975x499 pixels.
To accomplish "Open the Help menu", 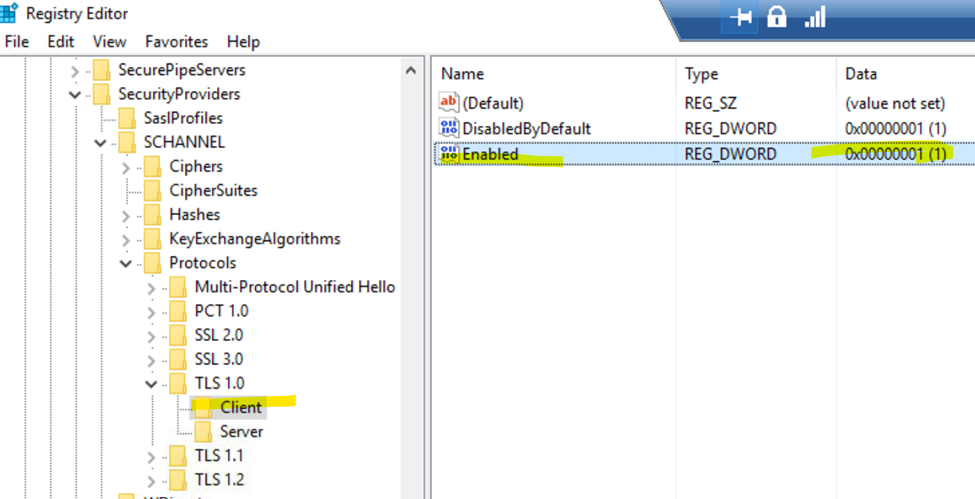I will (243, 42).
